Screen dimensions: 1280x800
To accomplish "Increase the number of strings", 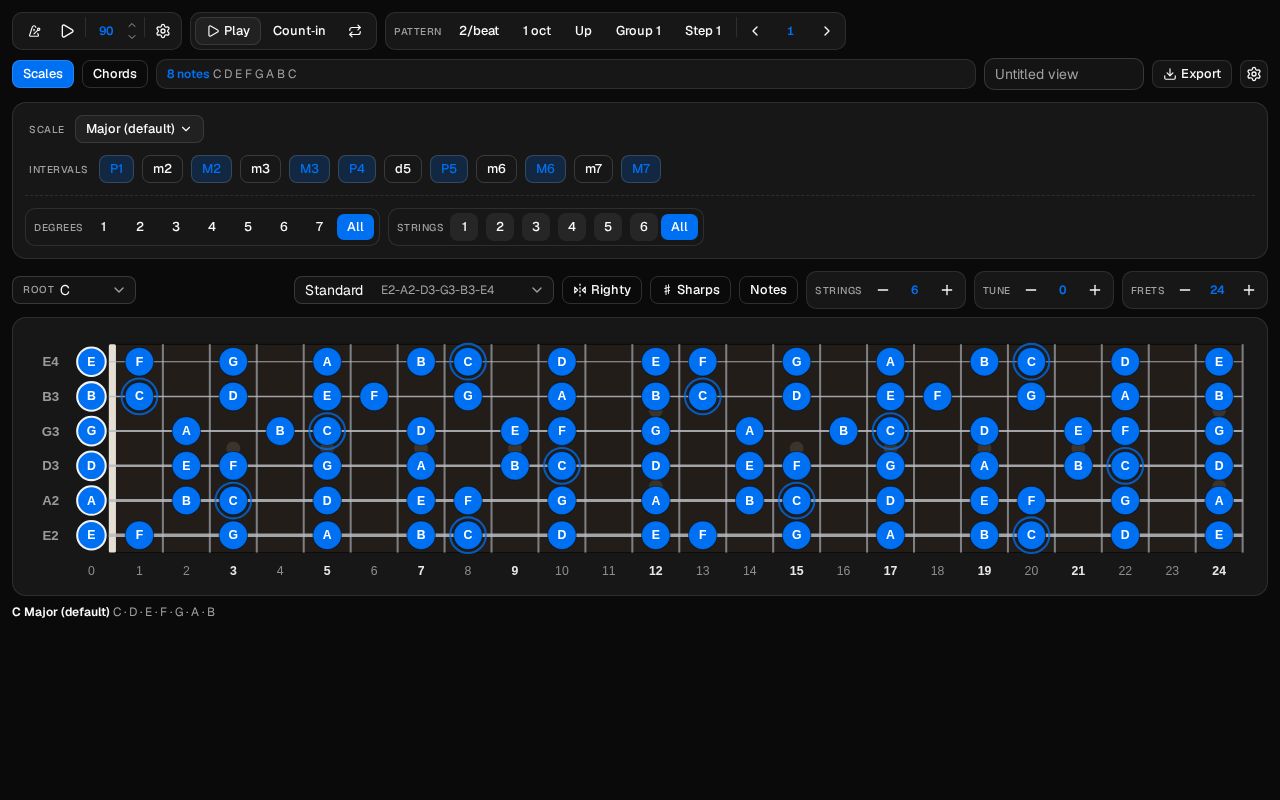I will 947,290.
